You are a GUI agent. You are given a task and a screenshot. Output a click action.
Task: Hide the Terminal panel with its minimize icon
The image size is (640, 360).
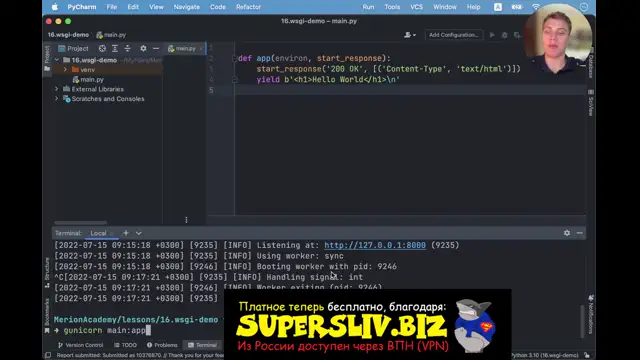(580, 233)
